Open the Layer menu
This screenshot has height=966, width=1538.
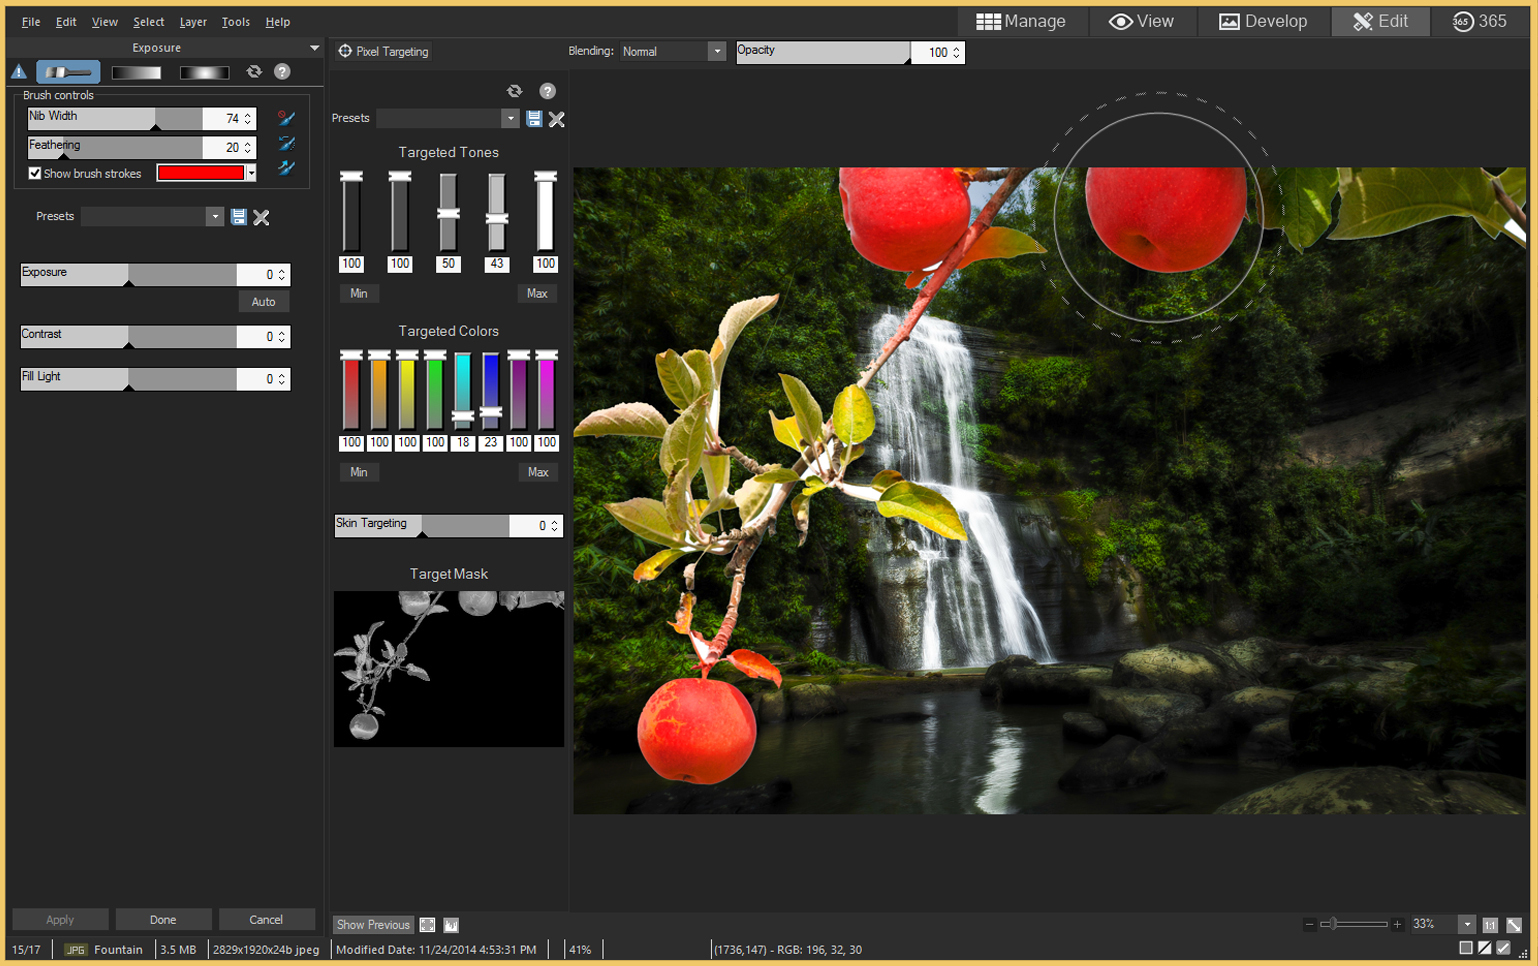(x=193, y=21)
